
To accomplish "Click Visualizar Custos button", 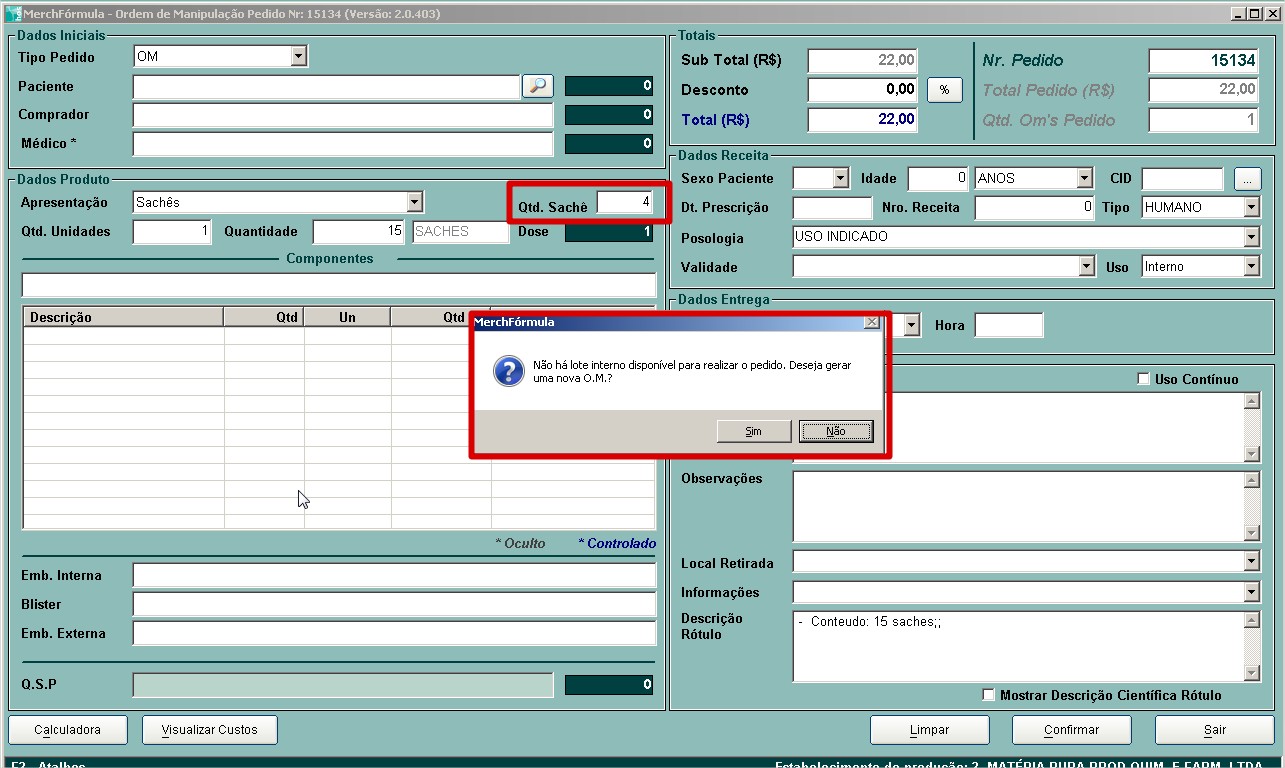I will (210, 730).
